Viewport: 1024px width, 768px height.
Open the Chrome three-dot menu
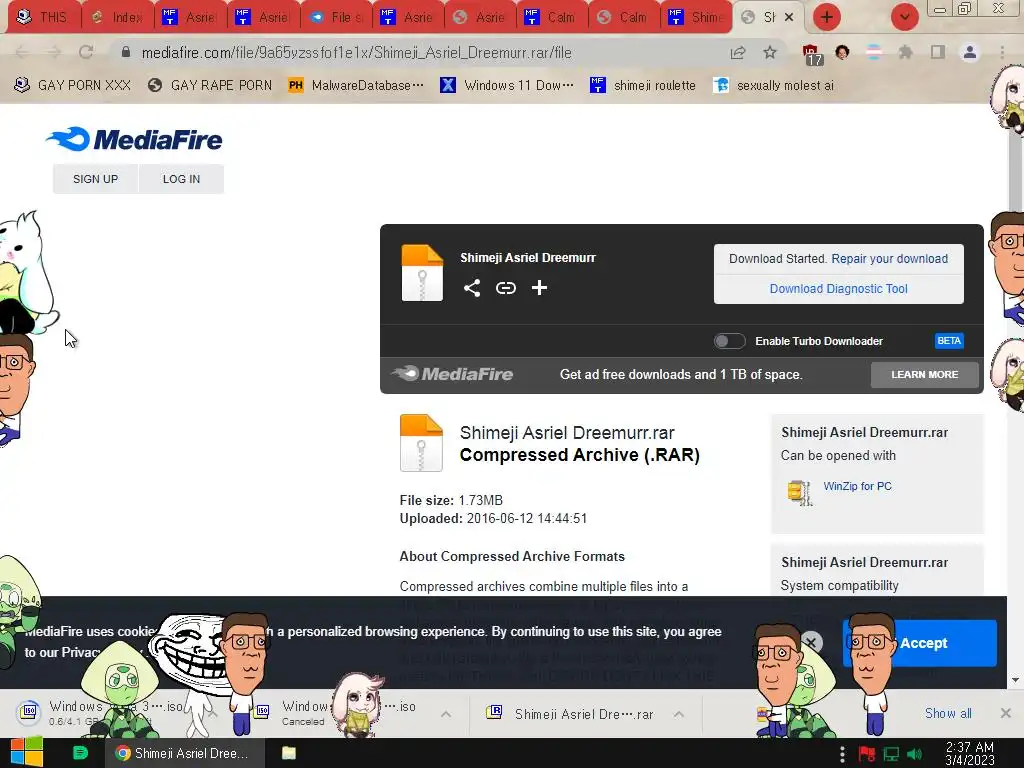pos(1002,52)
